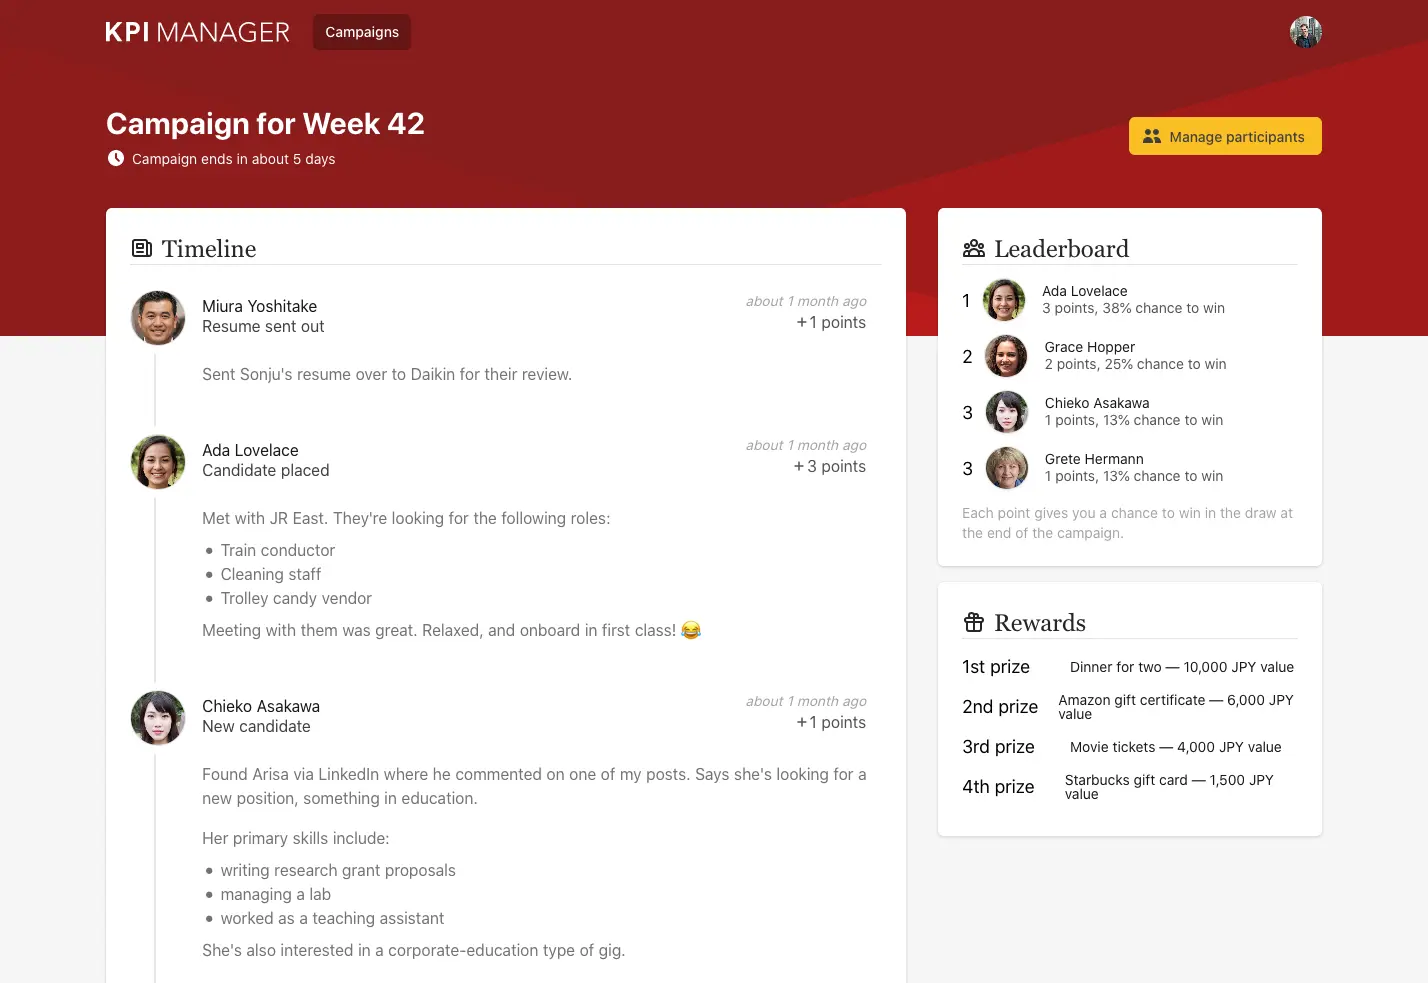Viewport: 1428px width, 983px height.
Task: Open the Campaigns menu item
Action: (x=361, y=32)
